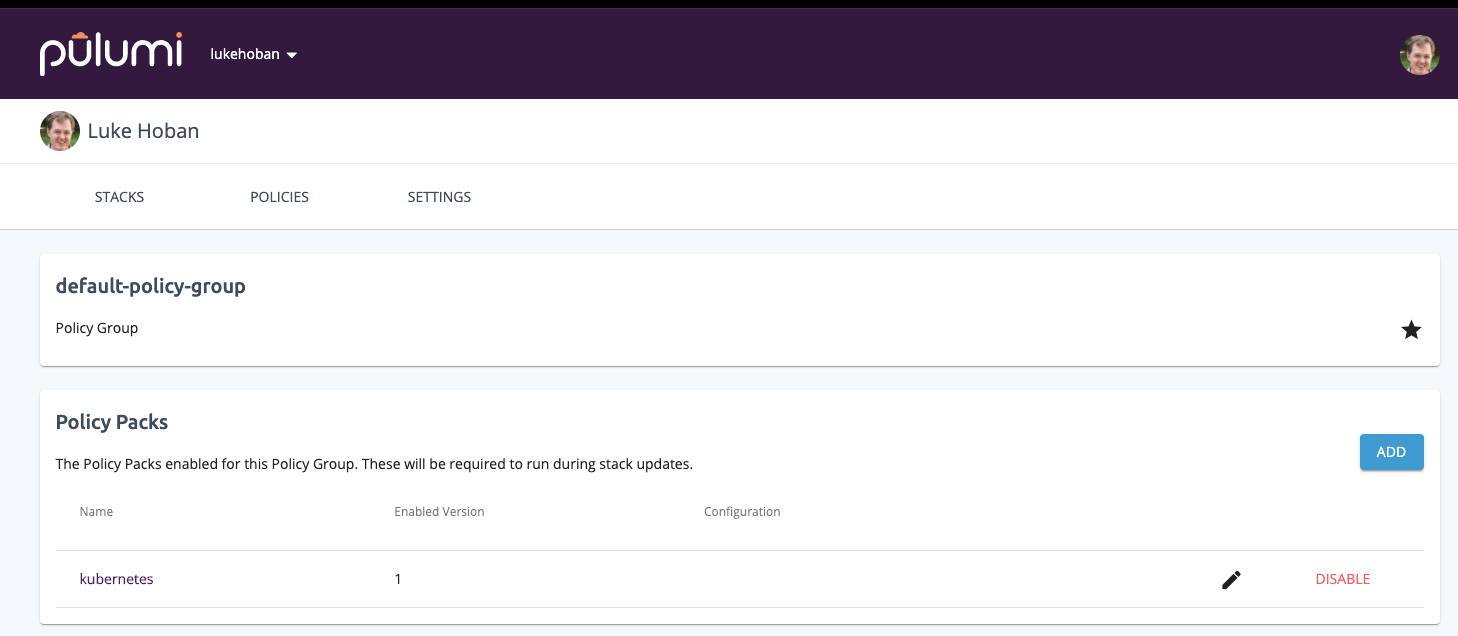
Task: Open the lukehoban organization dropdown
Action: click(254, 54)
